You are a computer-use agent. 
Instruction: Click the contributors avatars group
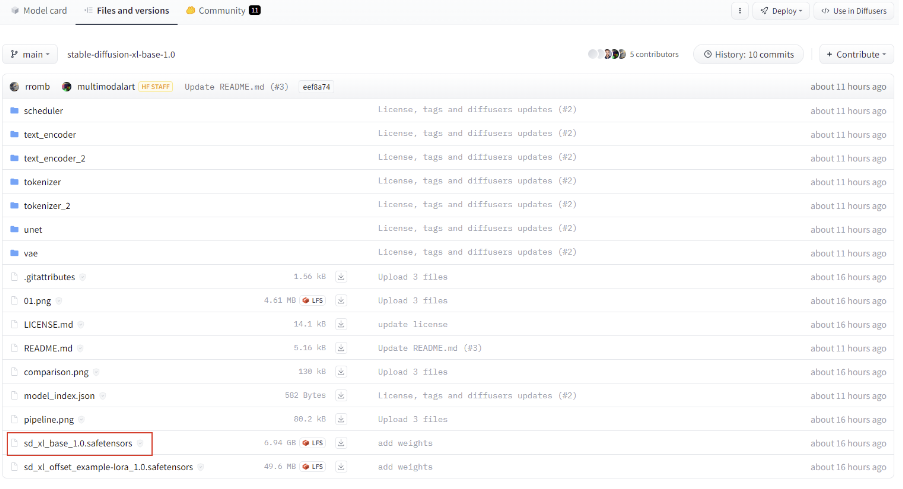point(607,54)
